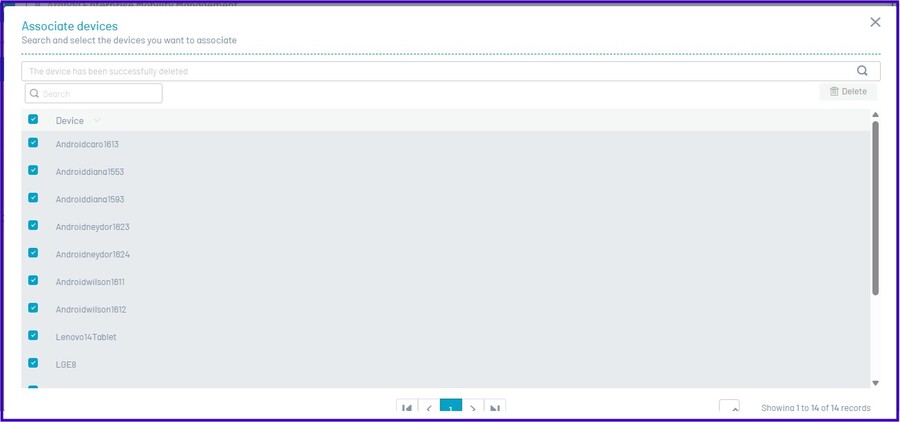Uncheck the Lenovo14Tablet device checkbox
The image size is (900, 422).
33,336
